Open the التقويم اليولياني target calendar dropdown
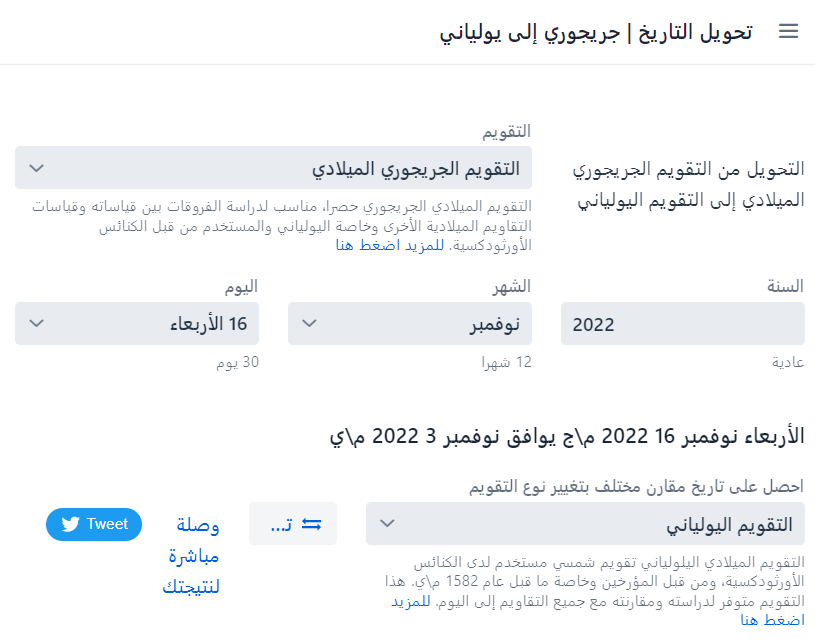 585,523
